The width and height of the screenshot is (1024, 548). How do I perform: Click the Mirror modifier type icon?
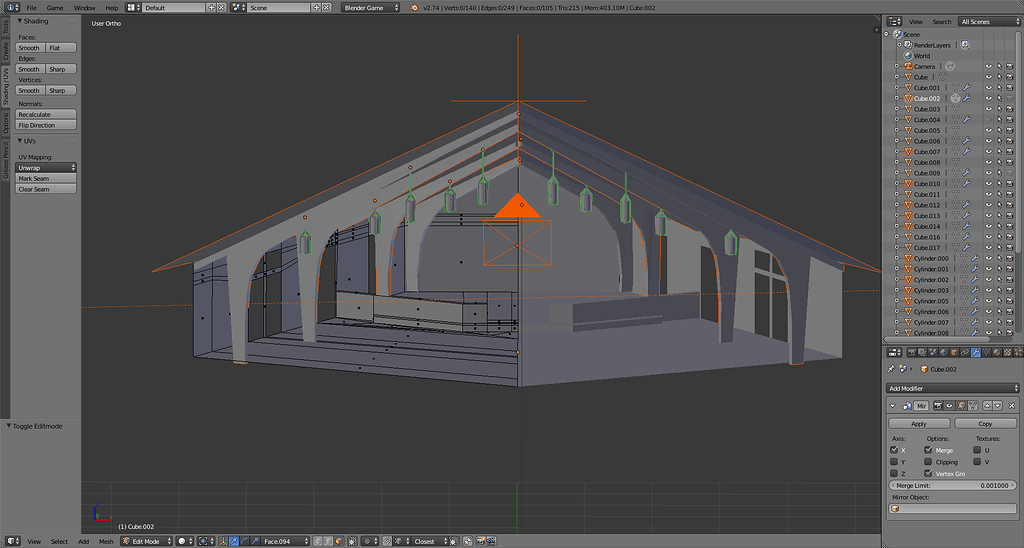907,406
